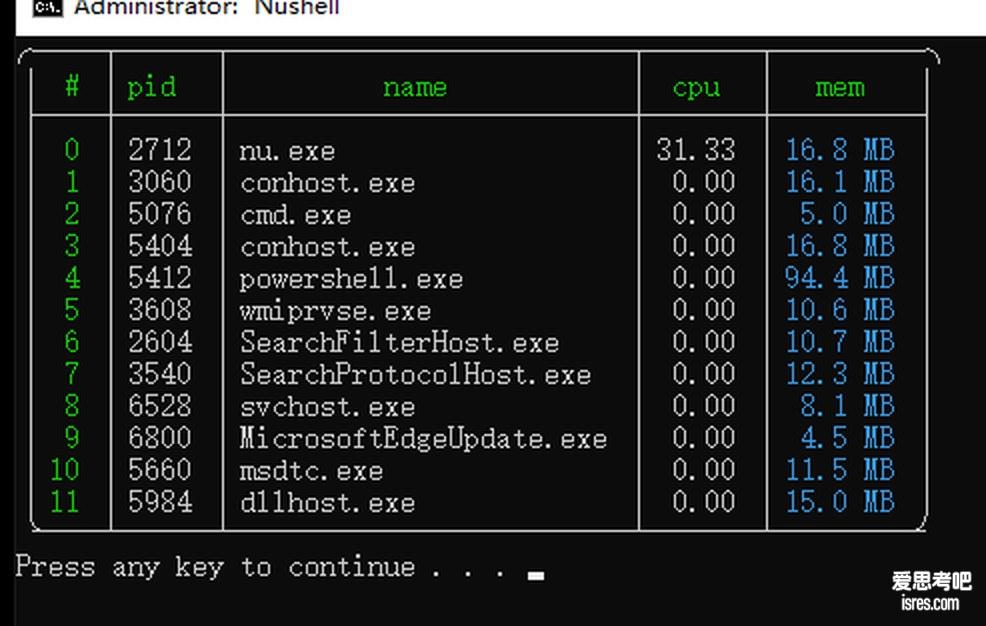The width and height of the screenshot is (986, 626).
Task: Click the 'Administrator: Nushell' window title
Action: (x=207, y=8)
